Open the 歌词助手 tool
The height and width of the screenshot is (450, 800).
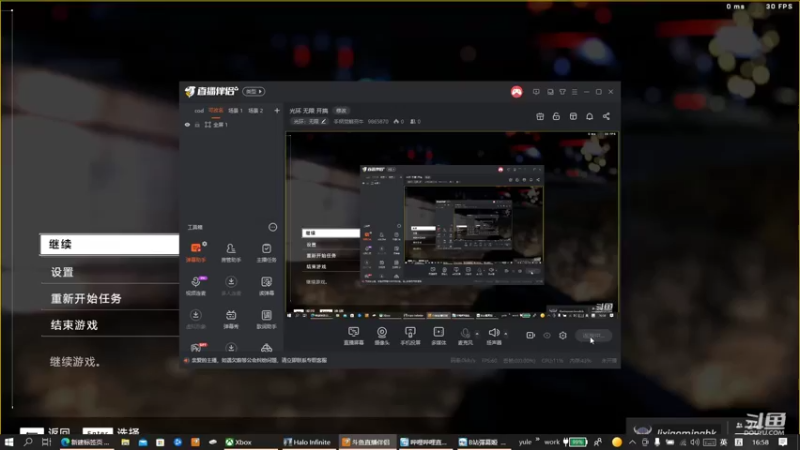coord(266,318)
